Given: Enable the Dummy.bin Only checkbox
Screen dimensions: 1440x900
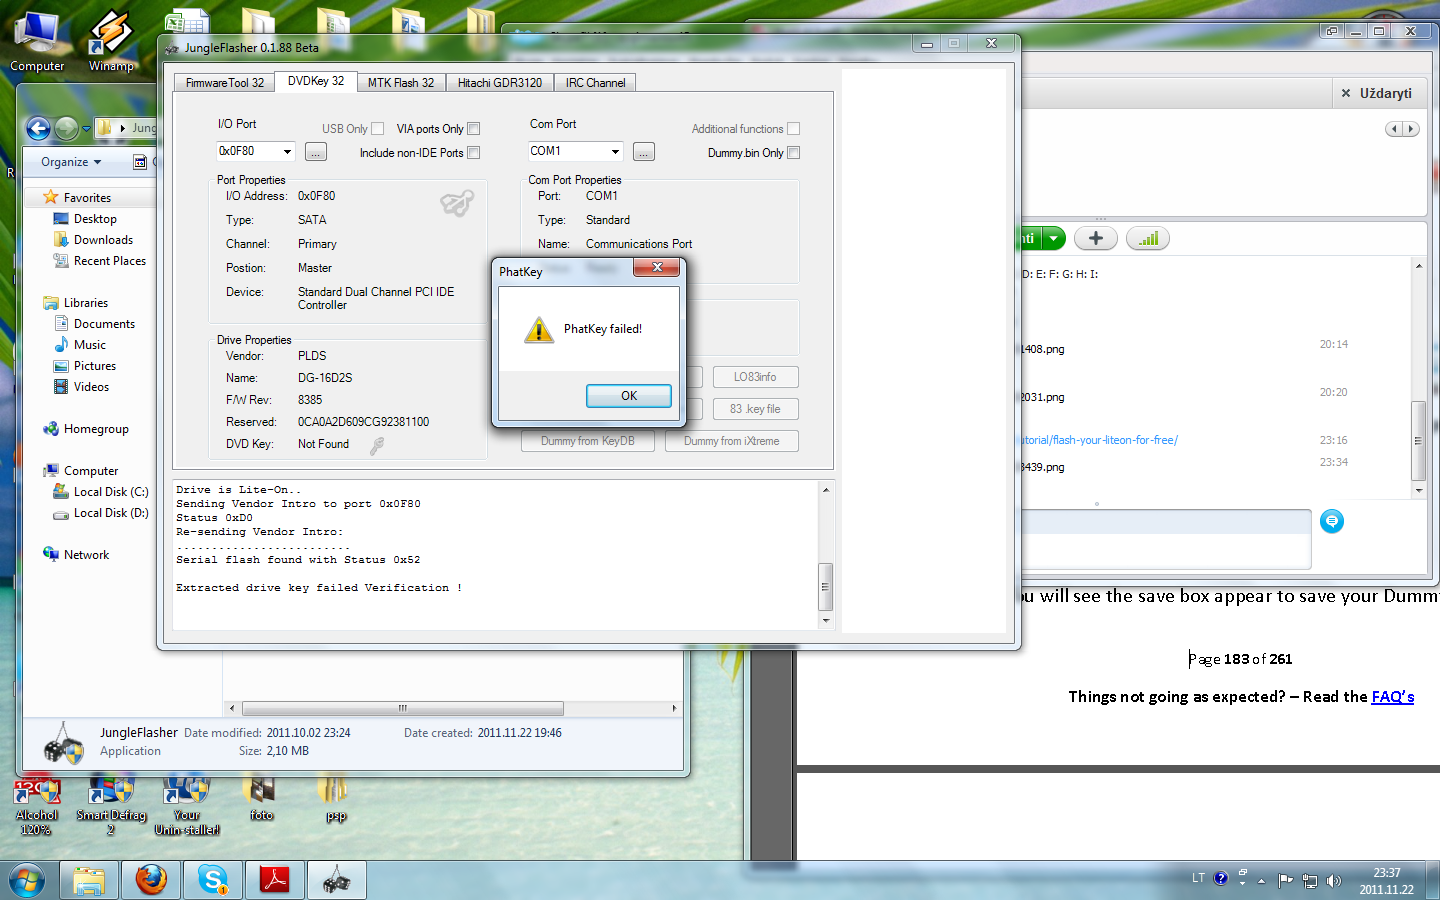Looking at the screenshot, I should 793,152.
